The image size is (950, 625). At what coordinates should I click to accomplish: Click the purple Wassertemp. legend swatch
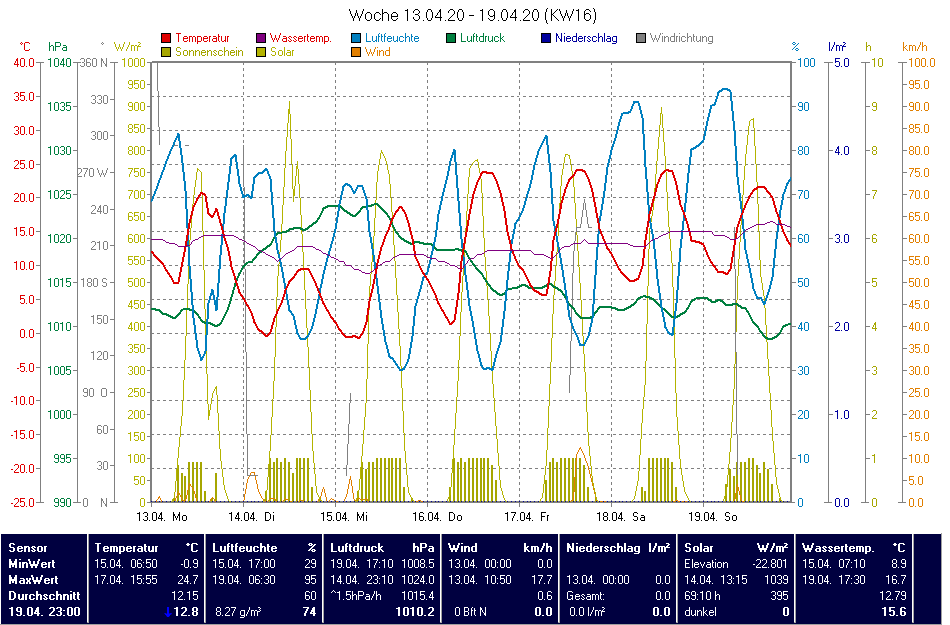tap(262, 38)
